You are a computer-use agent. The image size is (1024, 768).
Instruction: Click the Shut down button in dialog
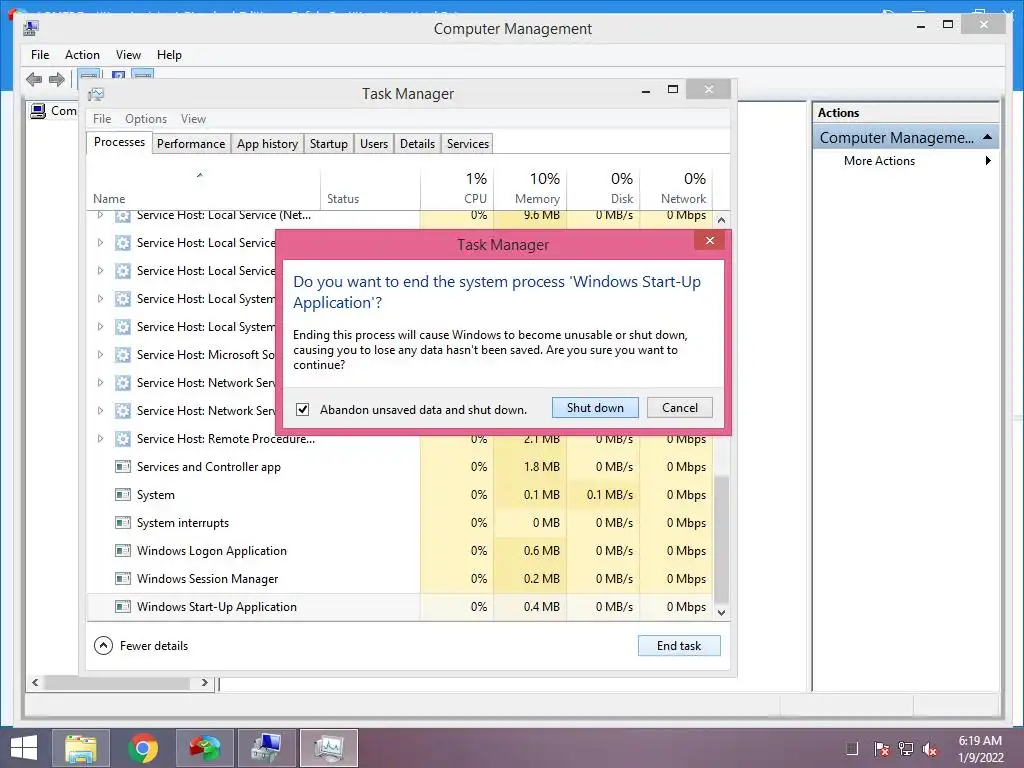595,408
